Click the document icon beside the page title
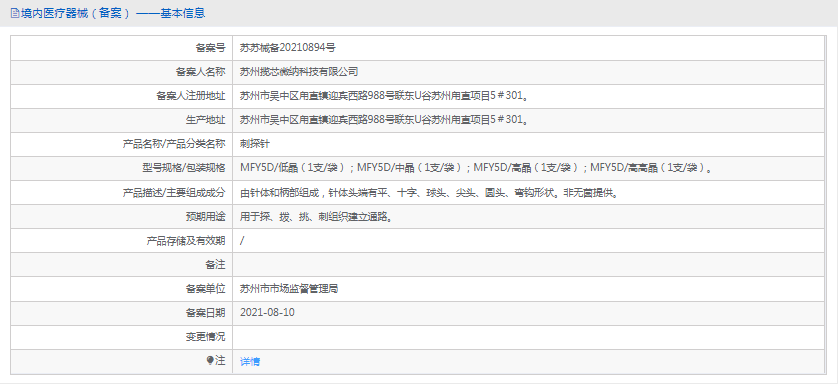The height and width of the screenshot is (386, 839). click(15, 13)
